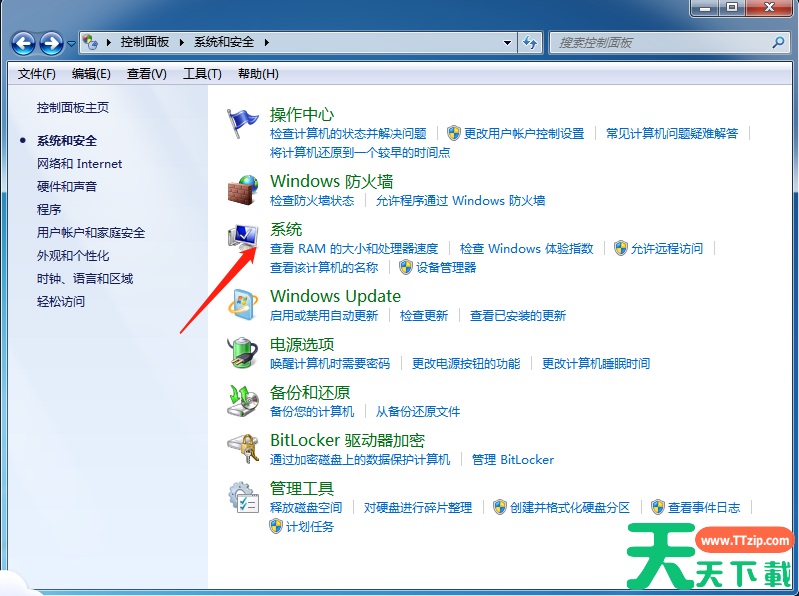Click 查看 RAM 的大小和处理器速度
Image resolution: width=799 pixels, height=596 pixels.
(x=354, y=249)
